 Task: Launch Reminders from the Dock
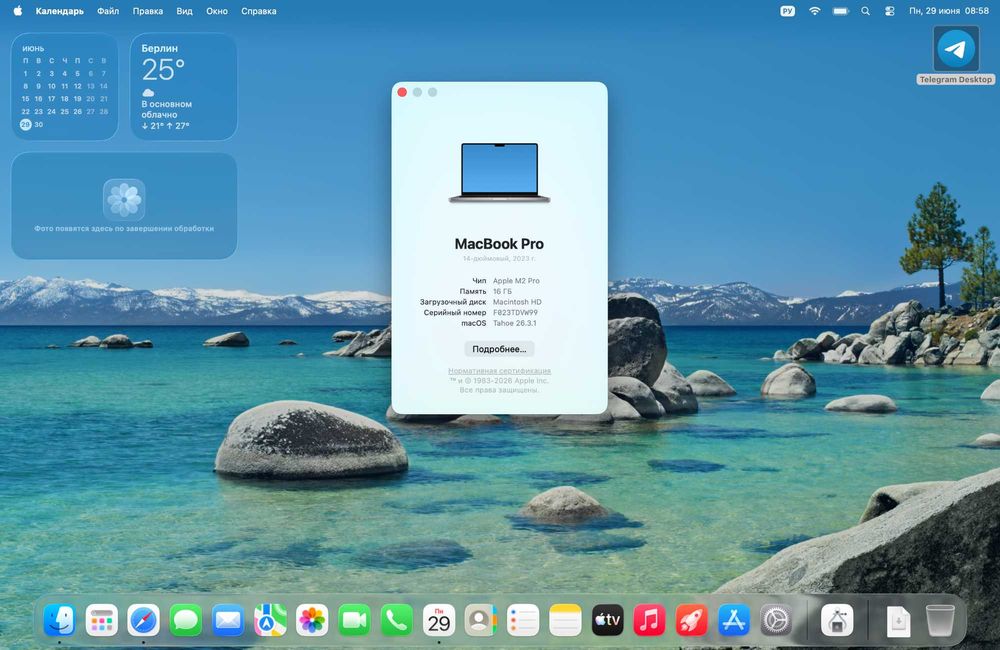click(523, 619)
